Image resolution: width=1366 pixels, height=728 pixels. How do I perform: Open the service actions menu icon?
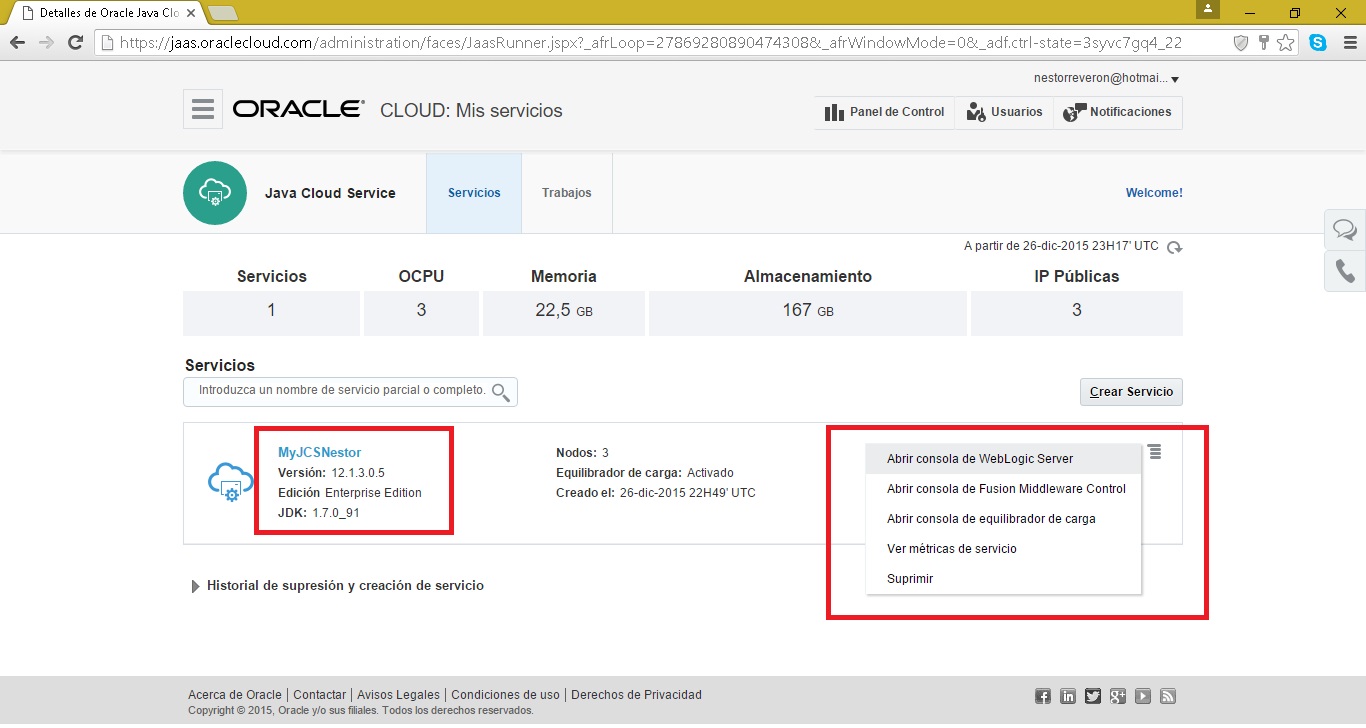tap(1155, 452)
